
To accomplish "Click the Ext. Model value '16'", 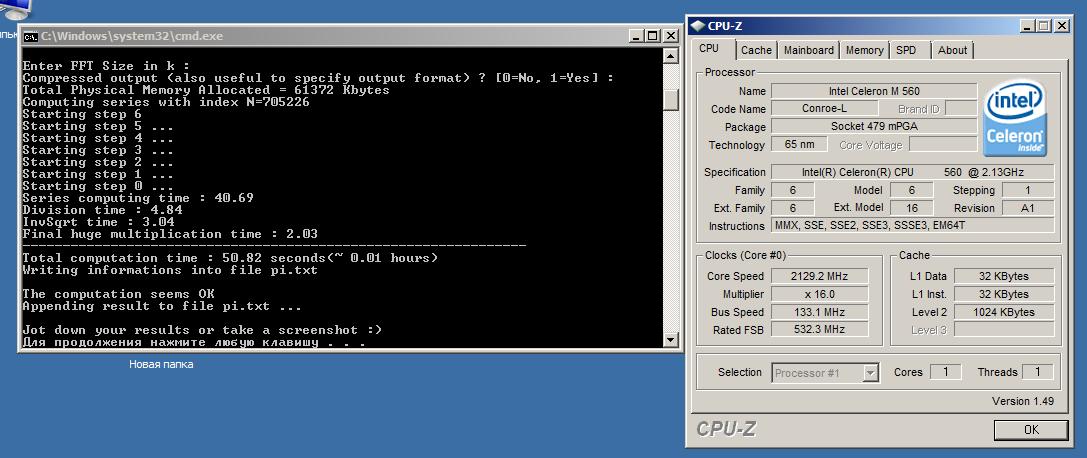I will tap(912, 208).
